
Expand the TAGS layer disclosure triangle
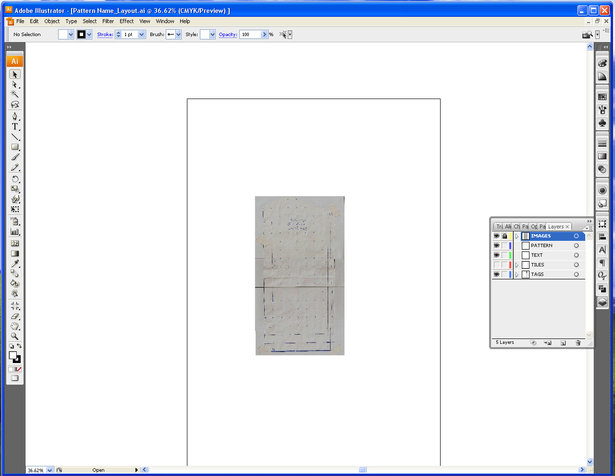coord(517,274)
